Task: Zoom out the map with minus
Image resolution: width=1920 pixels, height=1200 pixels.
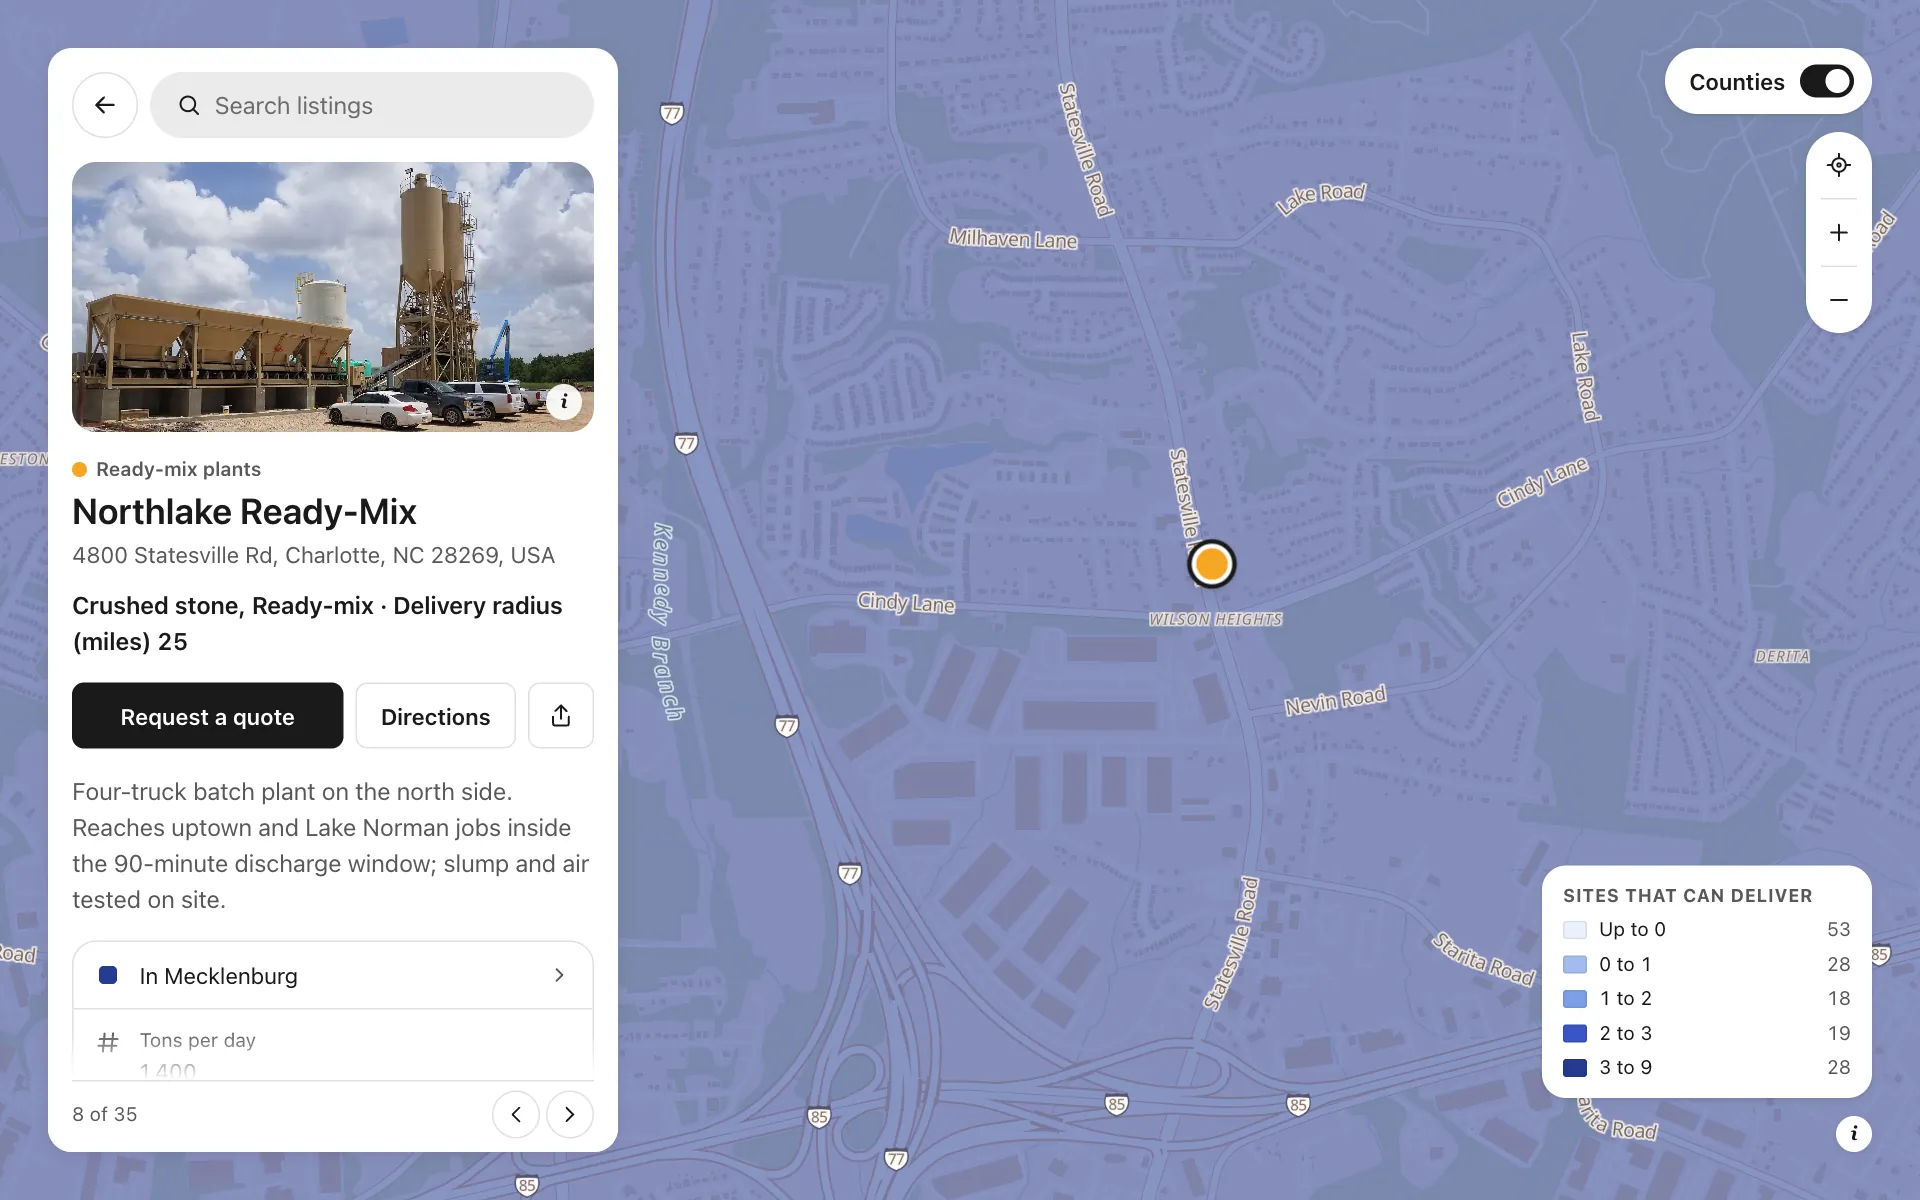Action: [1839, 300]
